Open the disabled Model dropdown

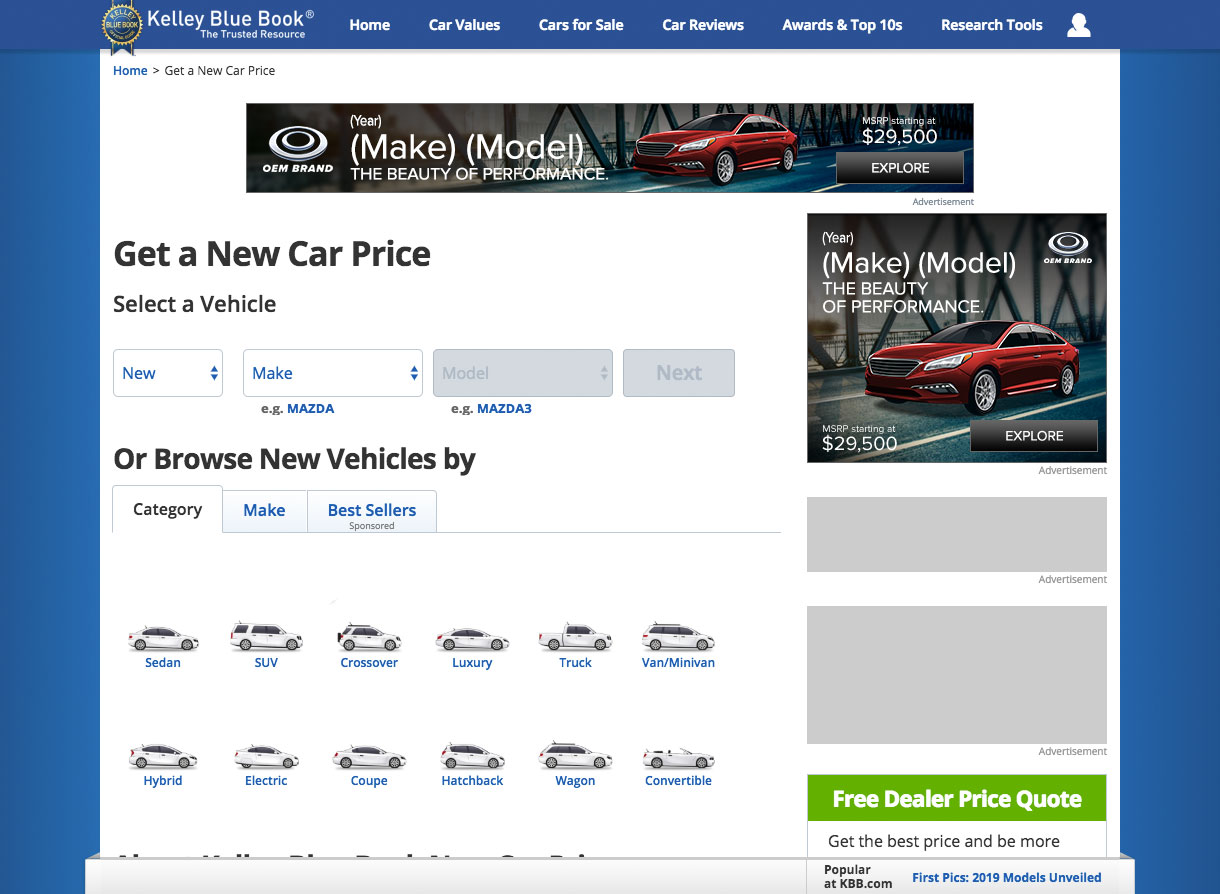[523, 373]
